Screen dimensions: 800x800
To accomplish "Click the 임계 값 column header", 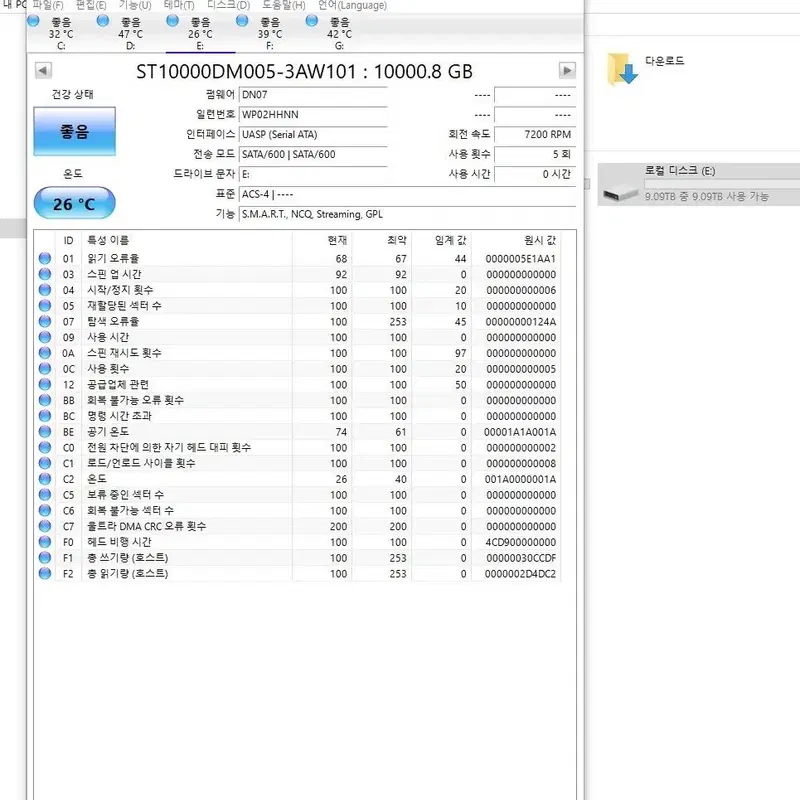I will 441,240.
